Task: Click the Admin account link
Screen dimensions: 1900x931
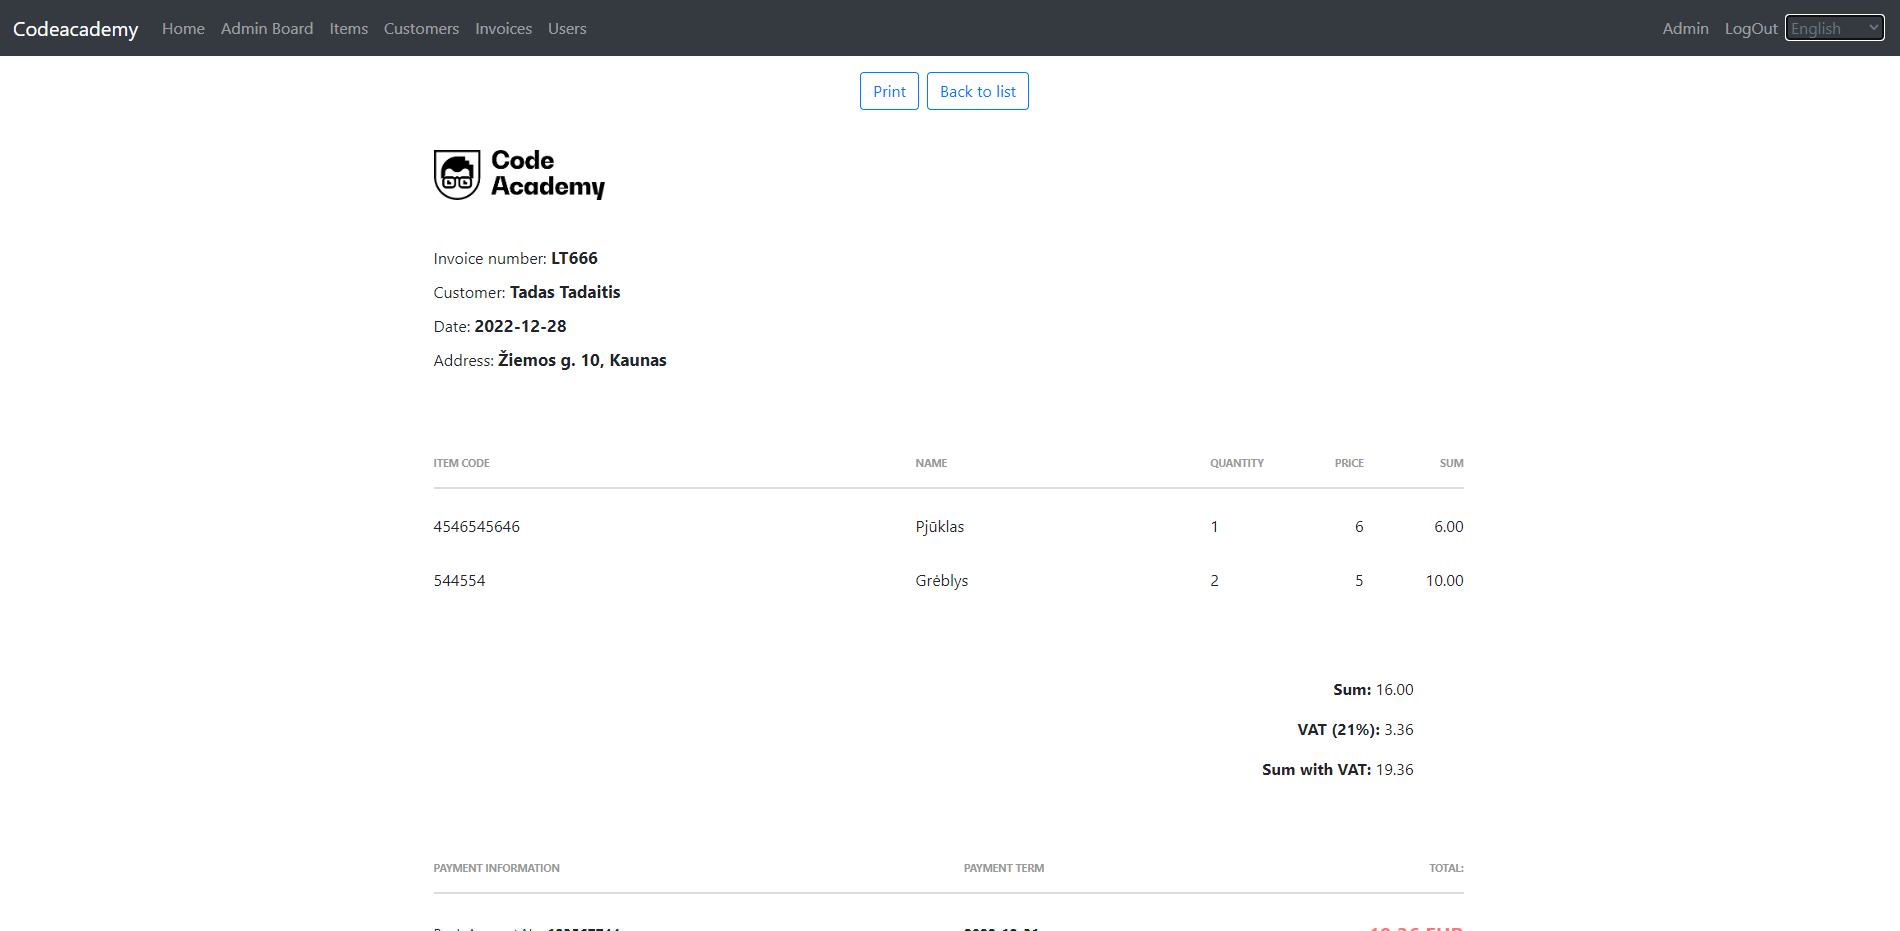Action: [x=1685, y=28]
